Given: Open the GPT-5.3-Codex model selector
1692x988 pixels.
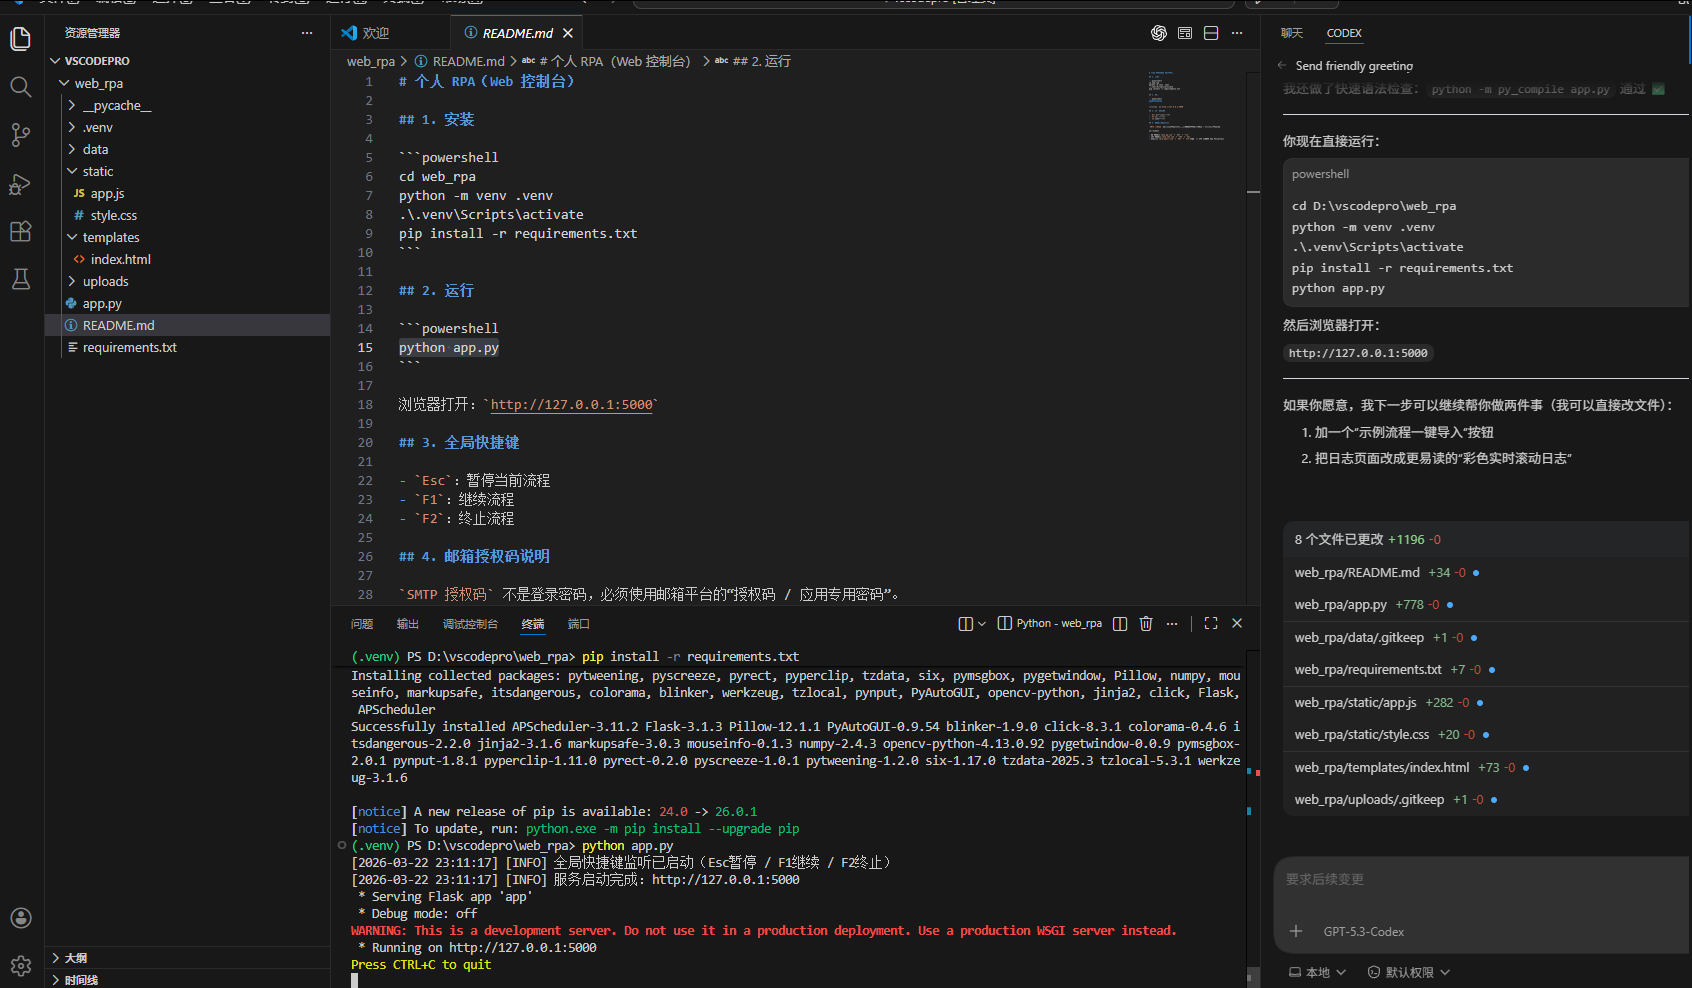Looking at the screenshot, I should (x=1364, y=931).
